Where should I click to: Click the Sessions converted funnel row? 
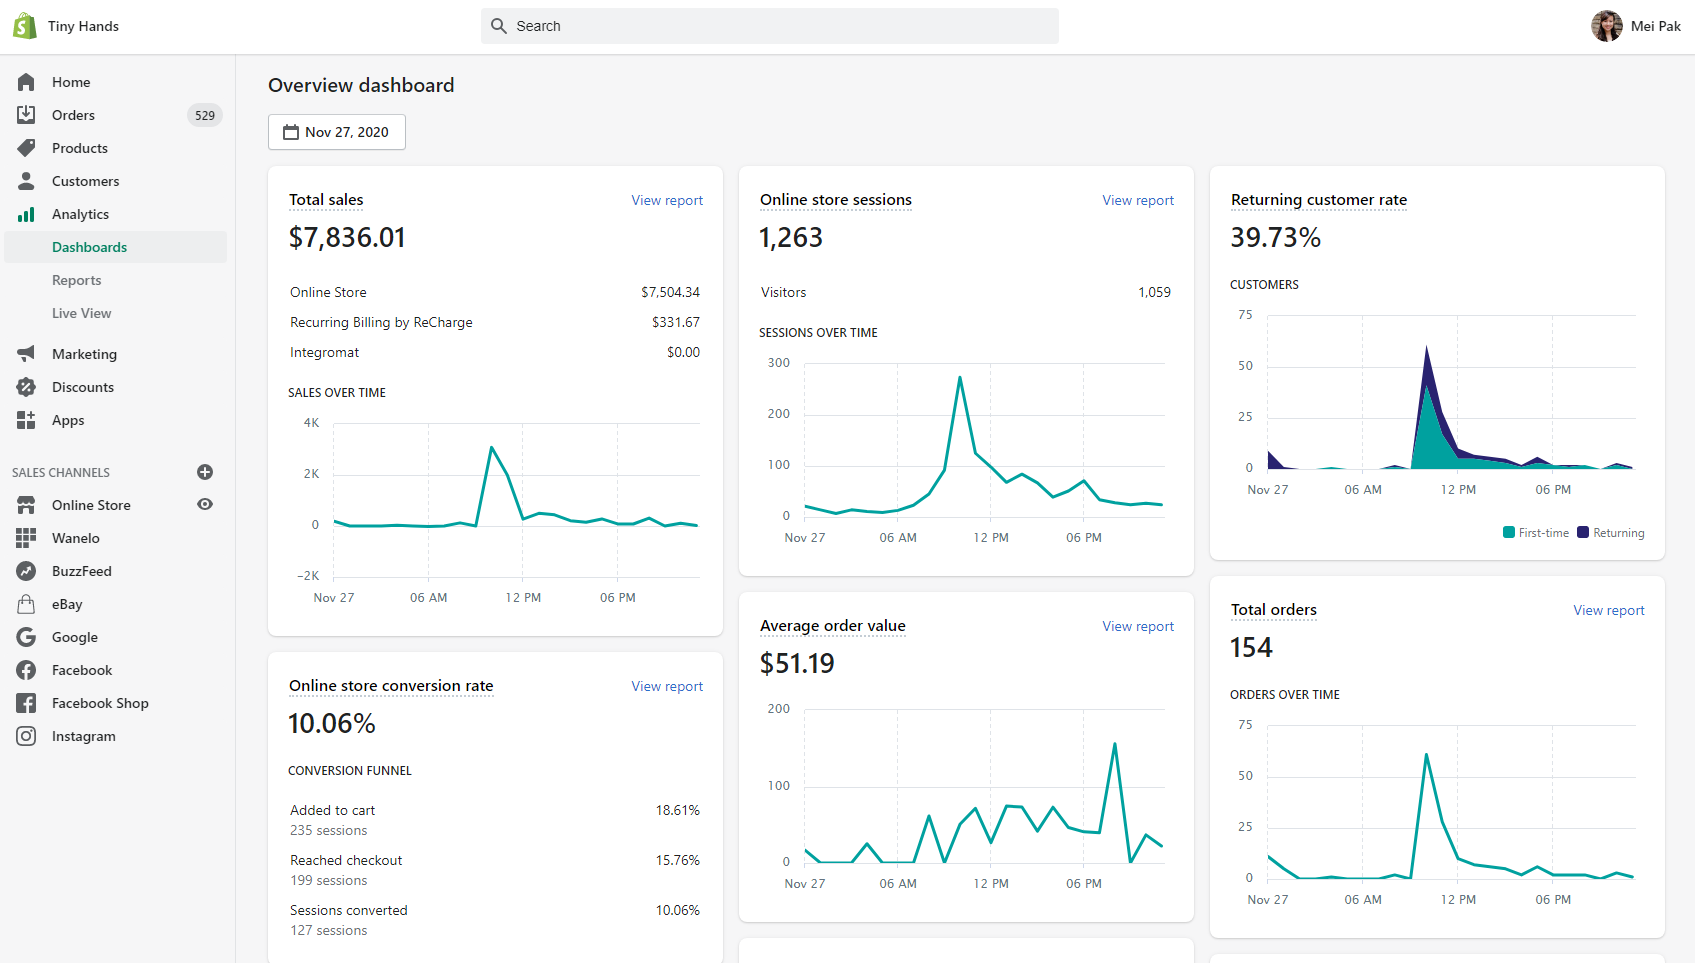[x=495, y=920]
